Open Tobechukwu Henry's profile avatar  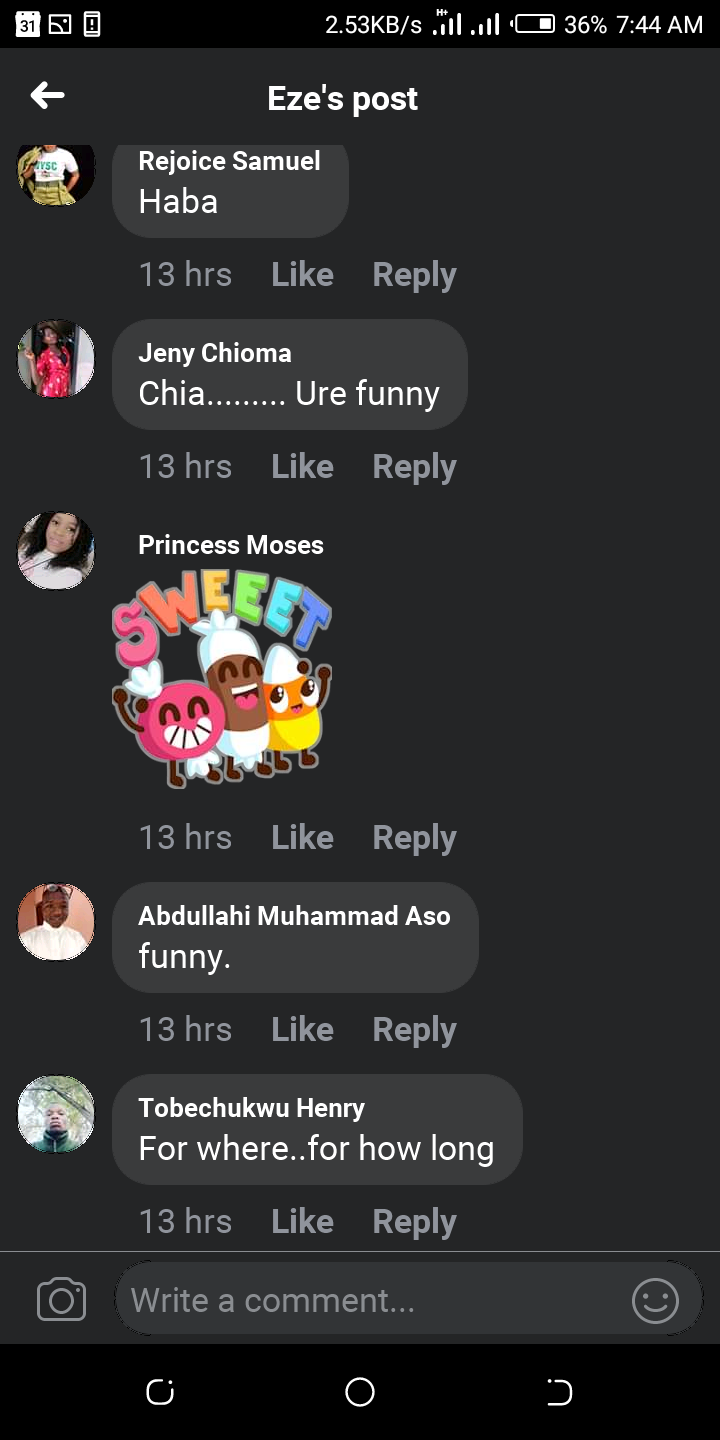pyautogui.click(x=56, y=1113)
